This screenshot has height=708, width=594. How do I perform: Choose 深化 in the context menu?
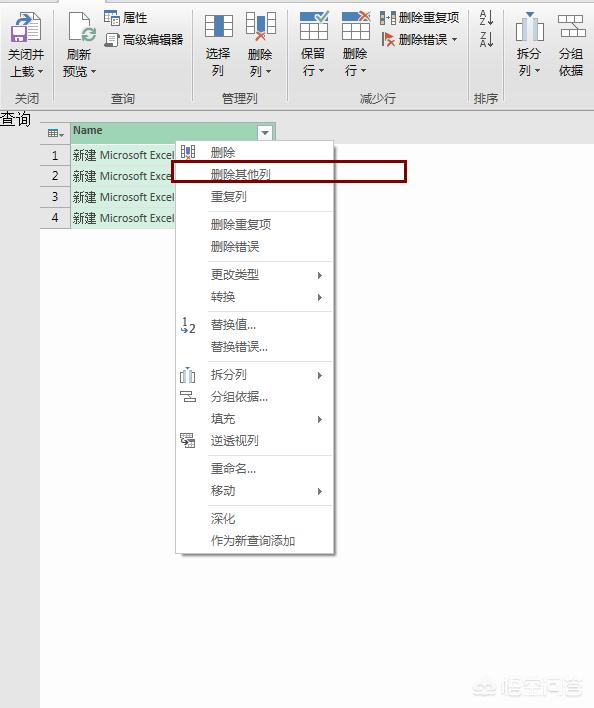pos(255,519)
